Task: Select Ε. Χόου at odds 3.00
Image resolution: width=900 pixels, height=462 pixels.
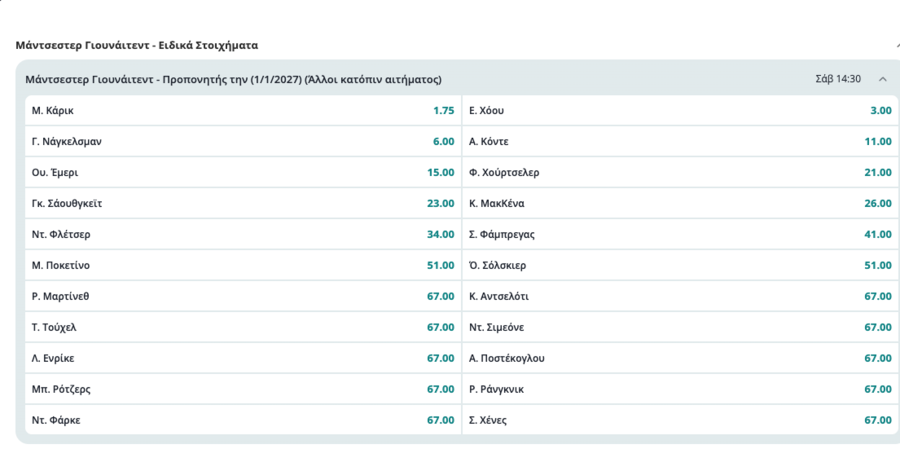Action: click(680, 110)
